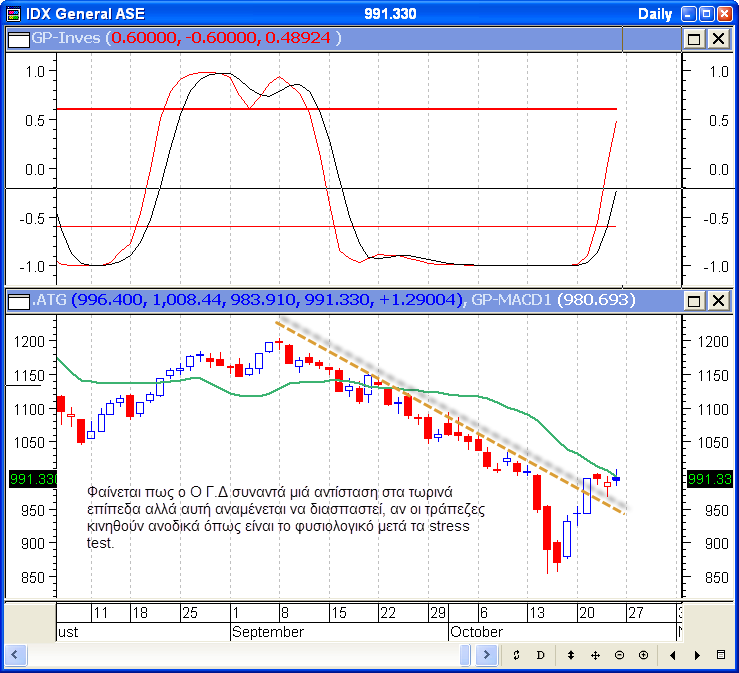
Task: Open GP-Inves pane menu icon at left
Action: pyautogui.click(x=18, y=38)
